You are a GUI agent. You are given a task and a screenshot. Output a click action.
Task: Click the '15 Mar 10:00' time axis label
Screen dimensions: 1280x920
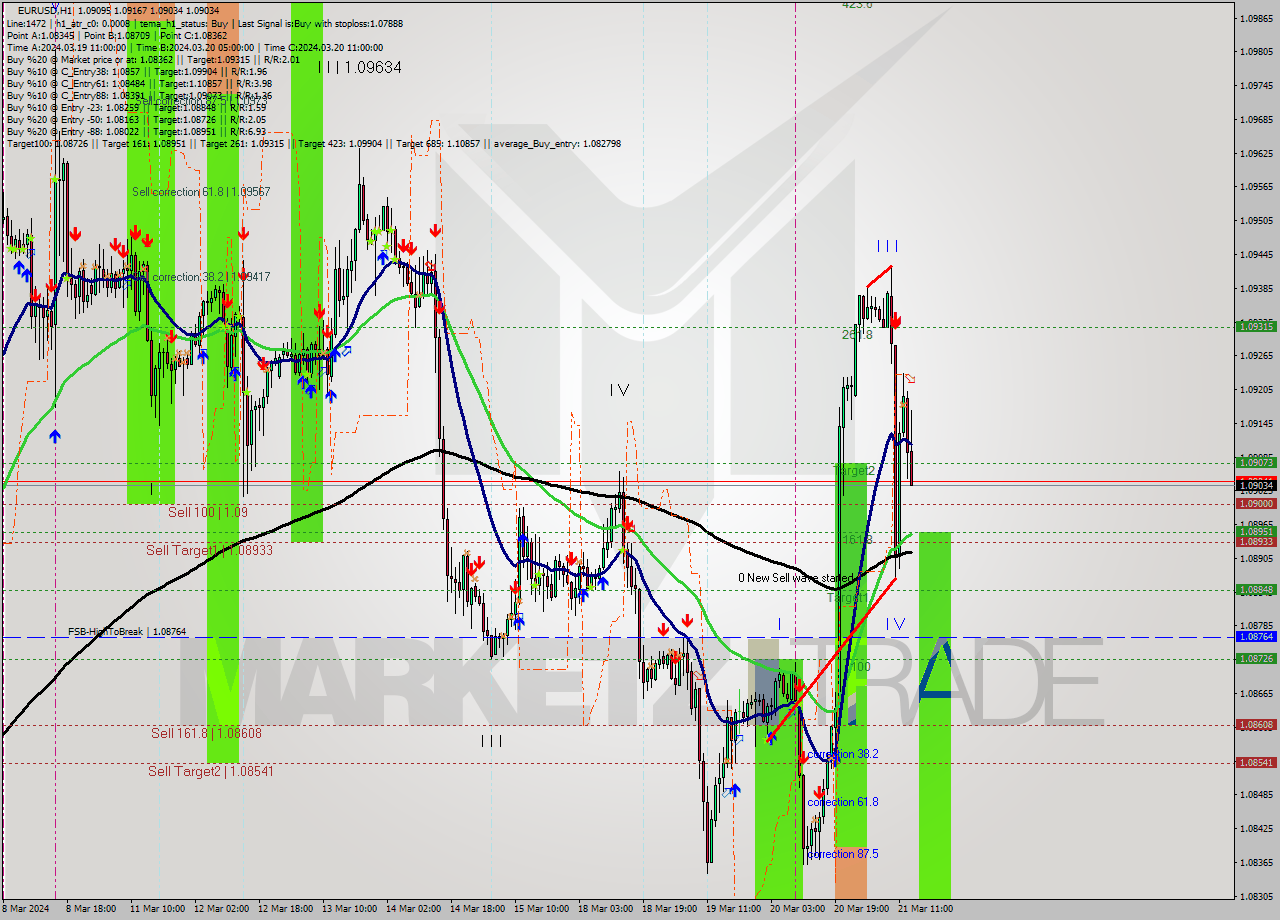541,909
